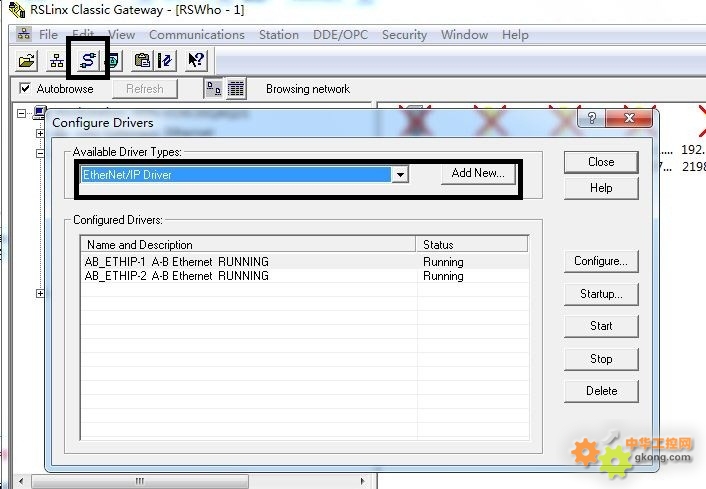Screen dimensions: 706x489
Task: Switch to large icons view
Action: (213, 89)
